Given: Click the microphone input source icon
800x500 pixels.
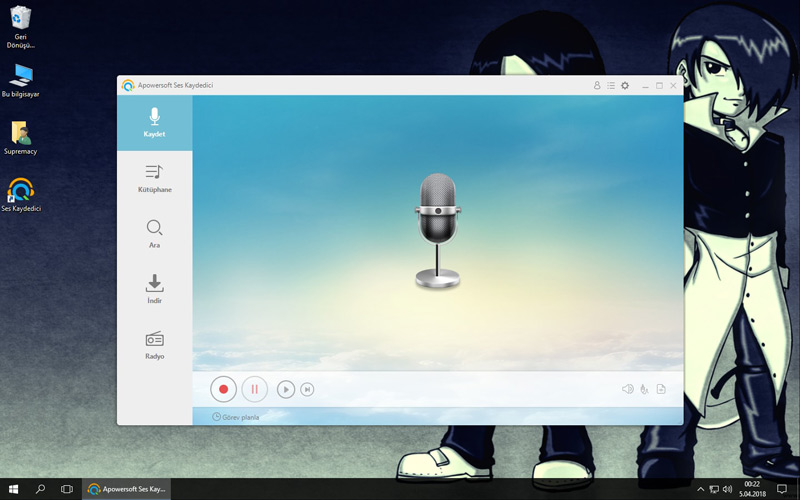Looking at the screenshot, I should [x=644, y=389].
